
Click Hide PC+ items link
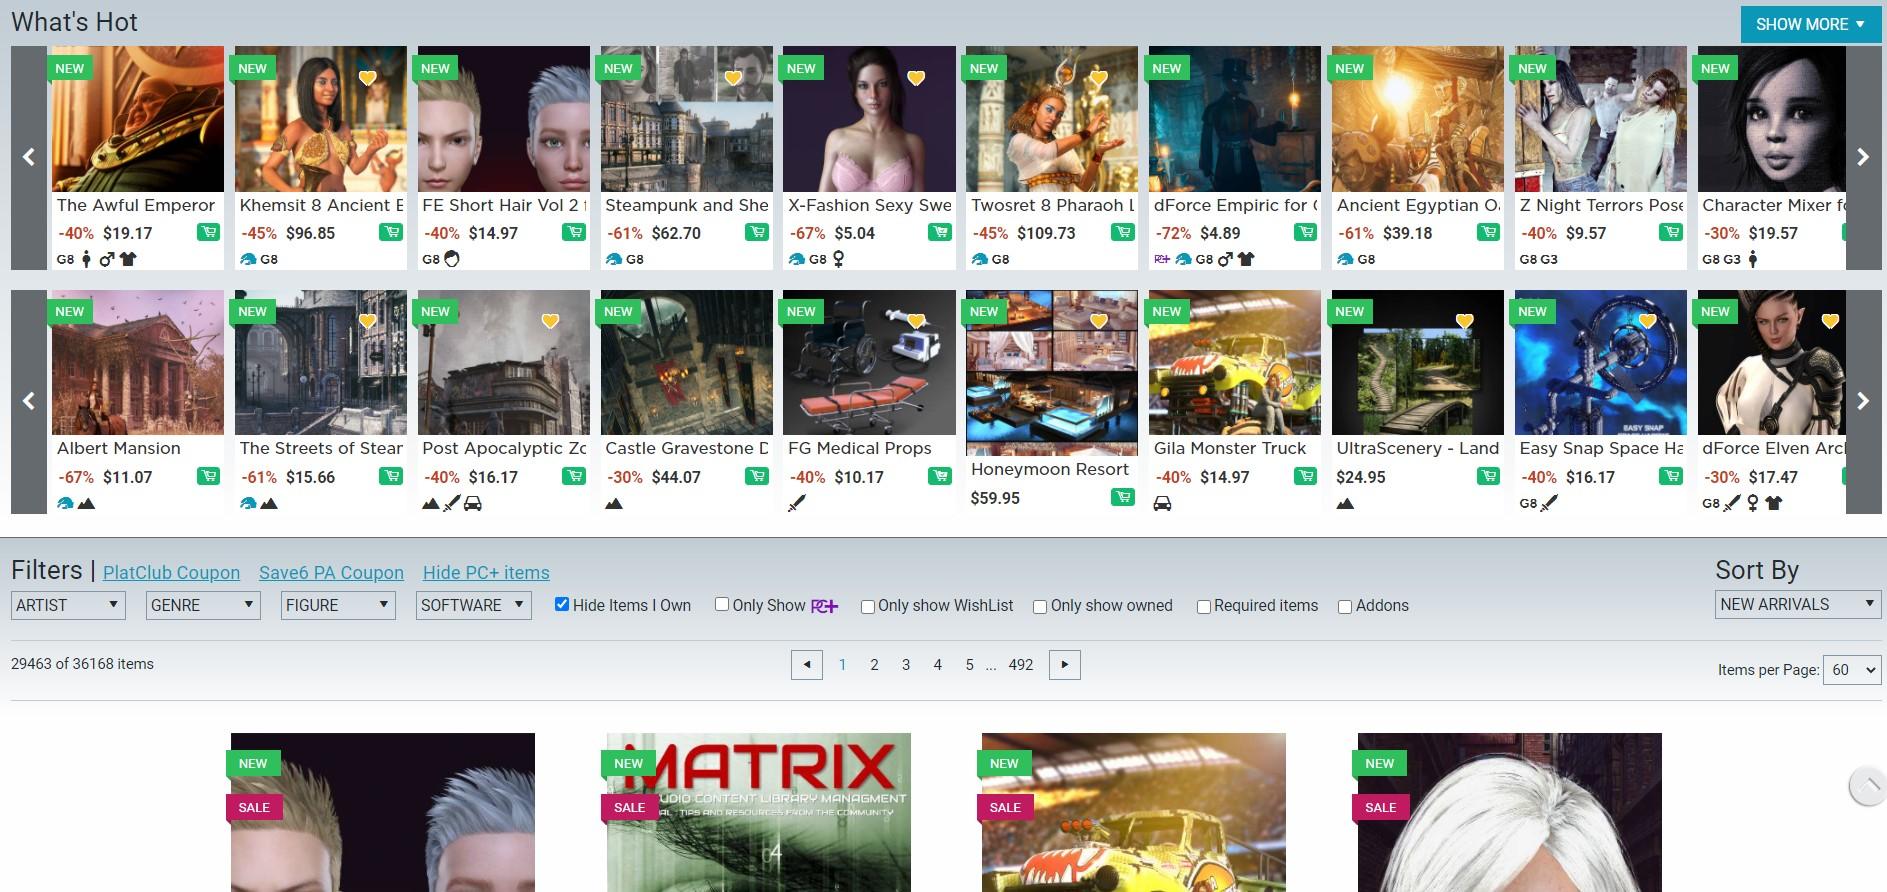click(x=486, y=573)
